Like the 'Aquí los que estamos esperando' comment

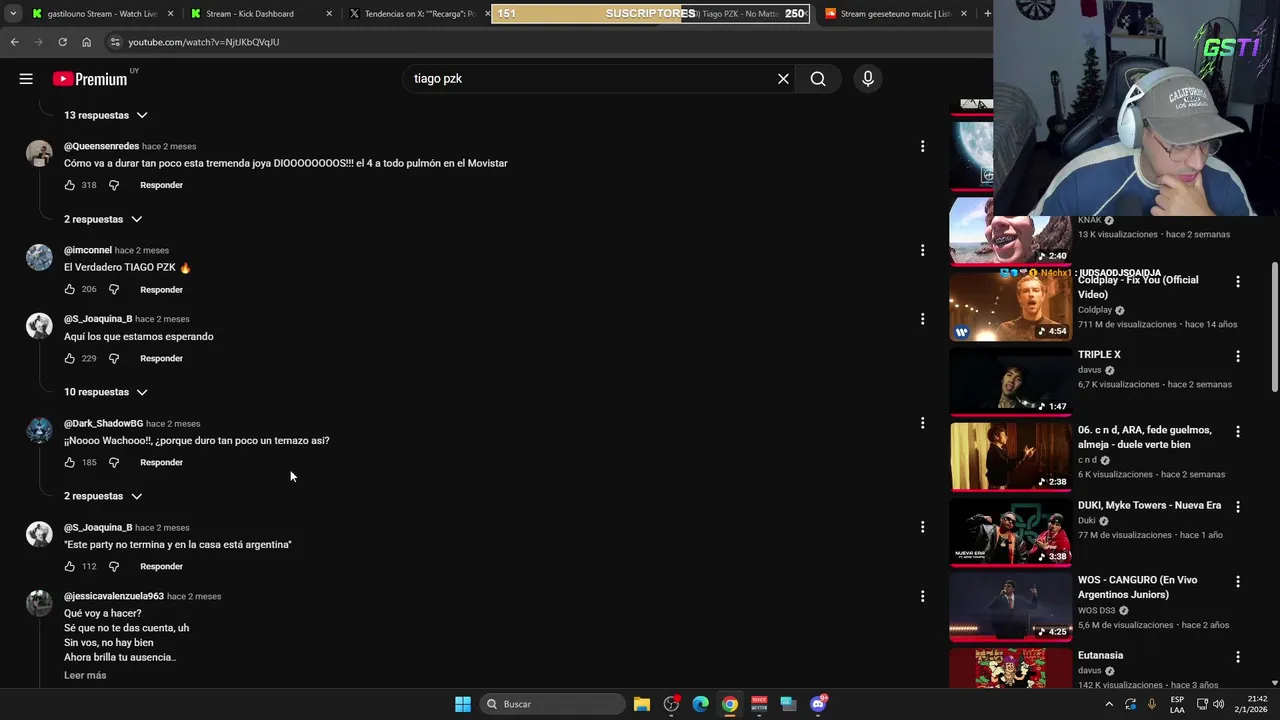69,358
